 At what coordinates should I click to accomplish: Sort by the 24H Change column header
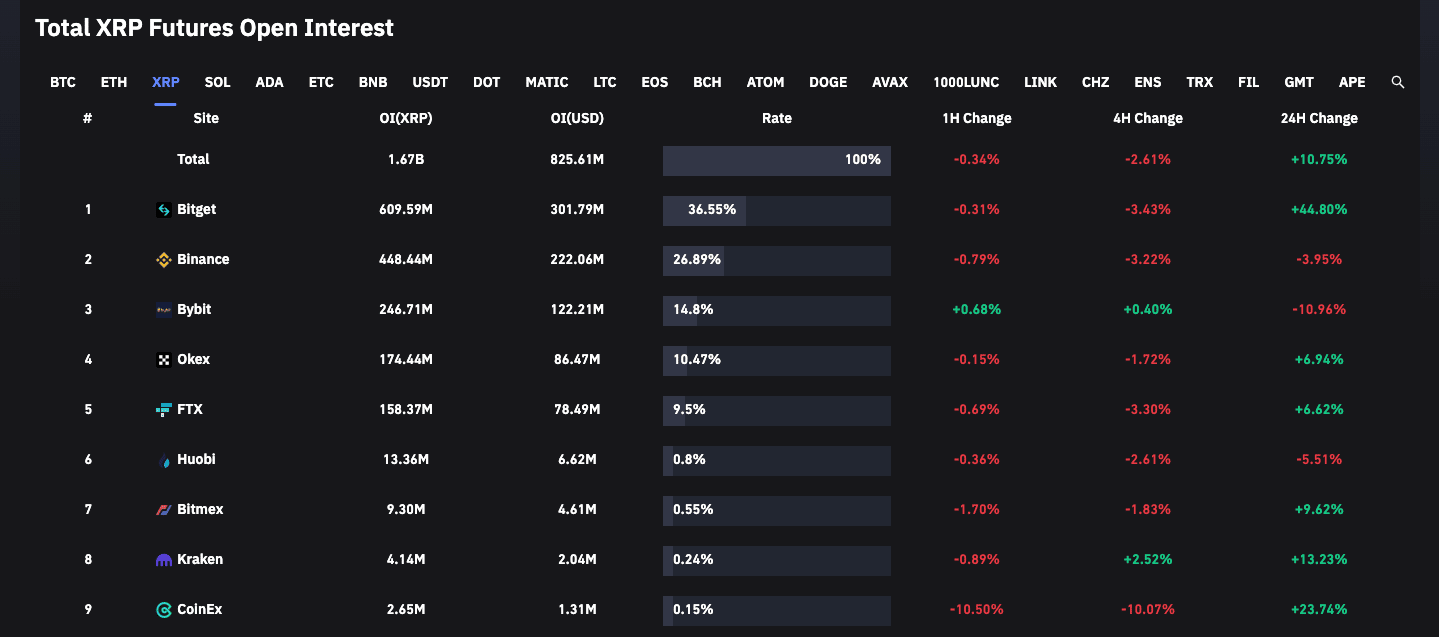(x=1318, y=118)
